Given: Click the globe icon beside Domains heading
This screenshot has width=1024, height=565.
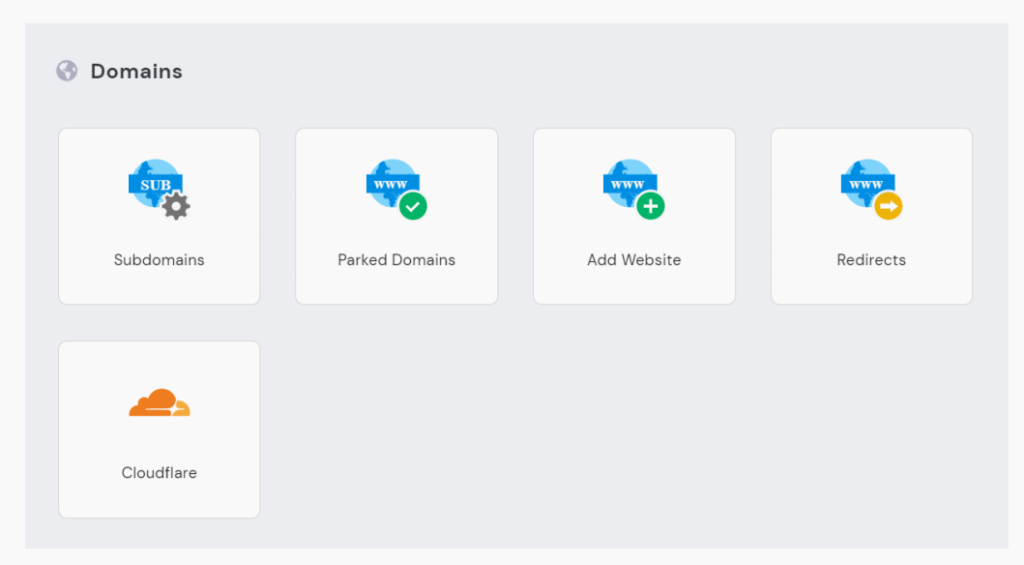Looking at the screenshot, I should 67,71.
